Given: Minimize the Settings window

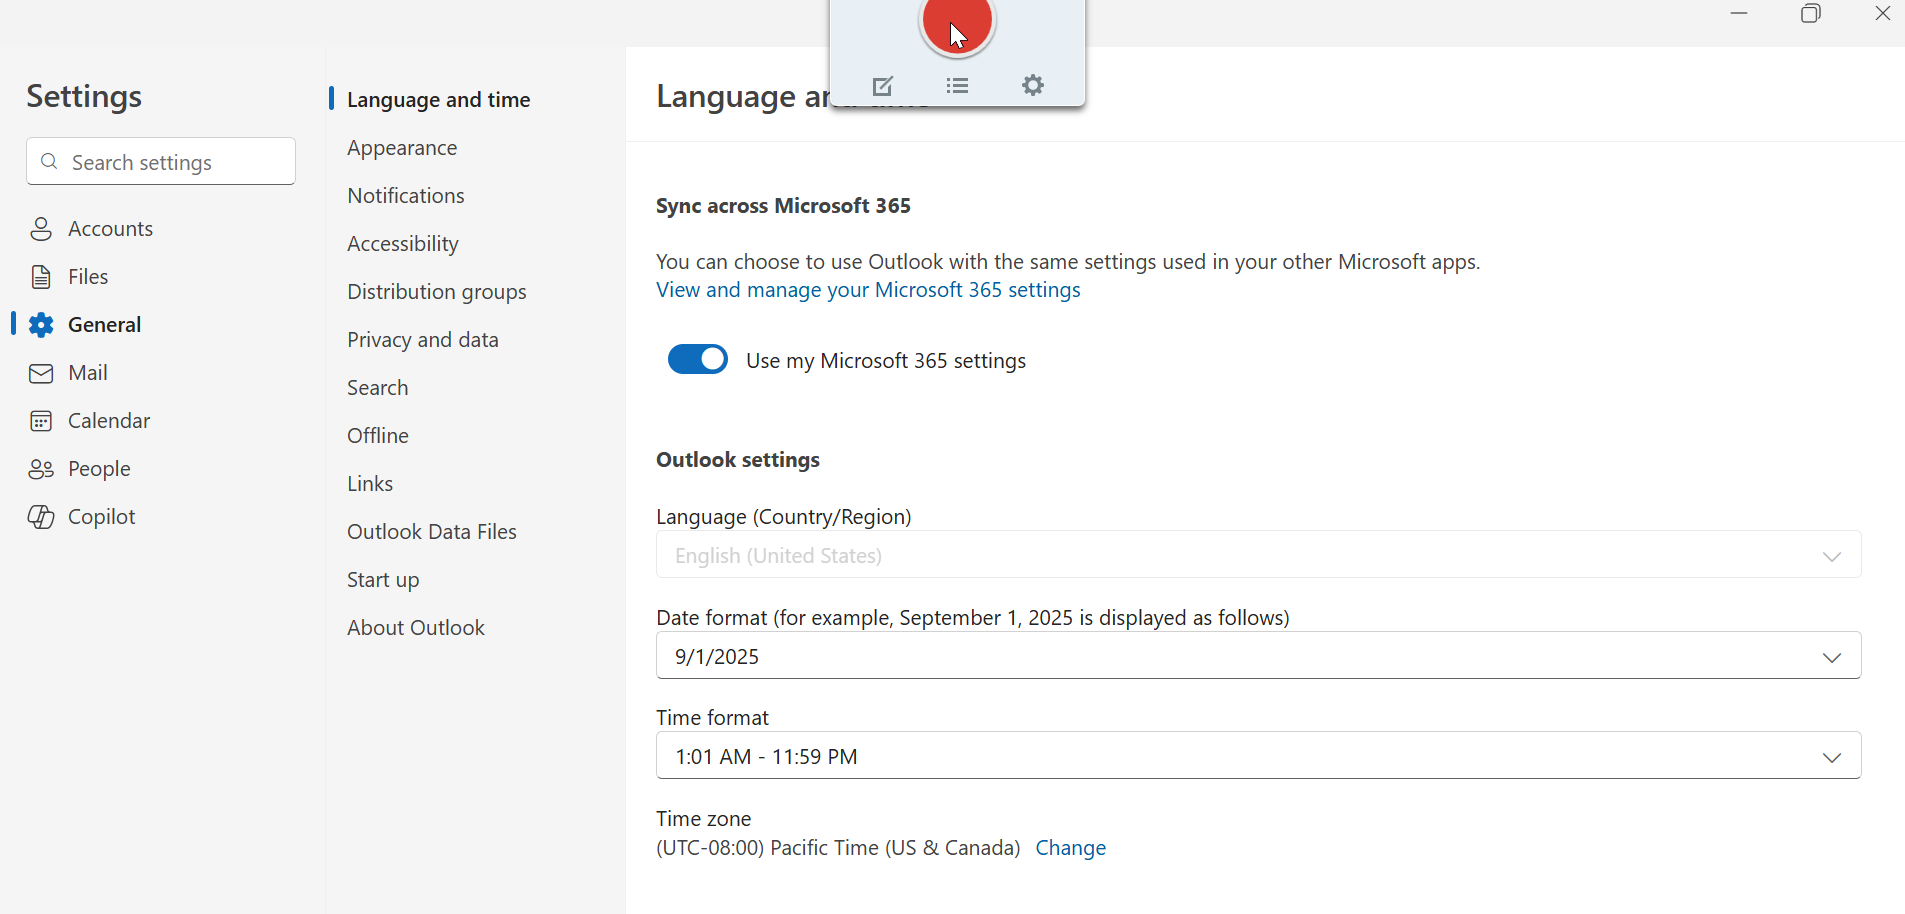Looking at the screenshot, I should pyautogui.click(x=1739, y=14).
